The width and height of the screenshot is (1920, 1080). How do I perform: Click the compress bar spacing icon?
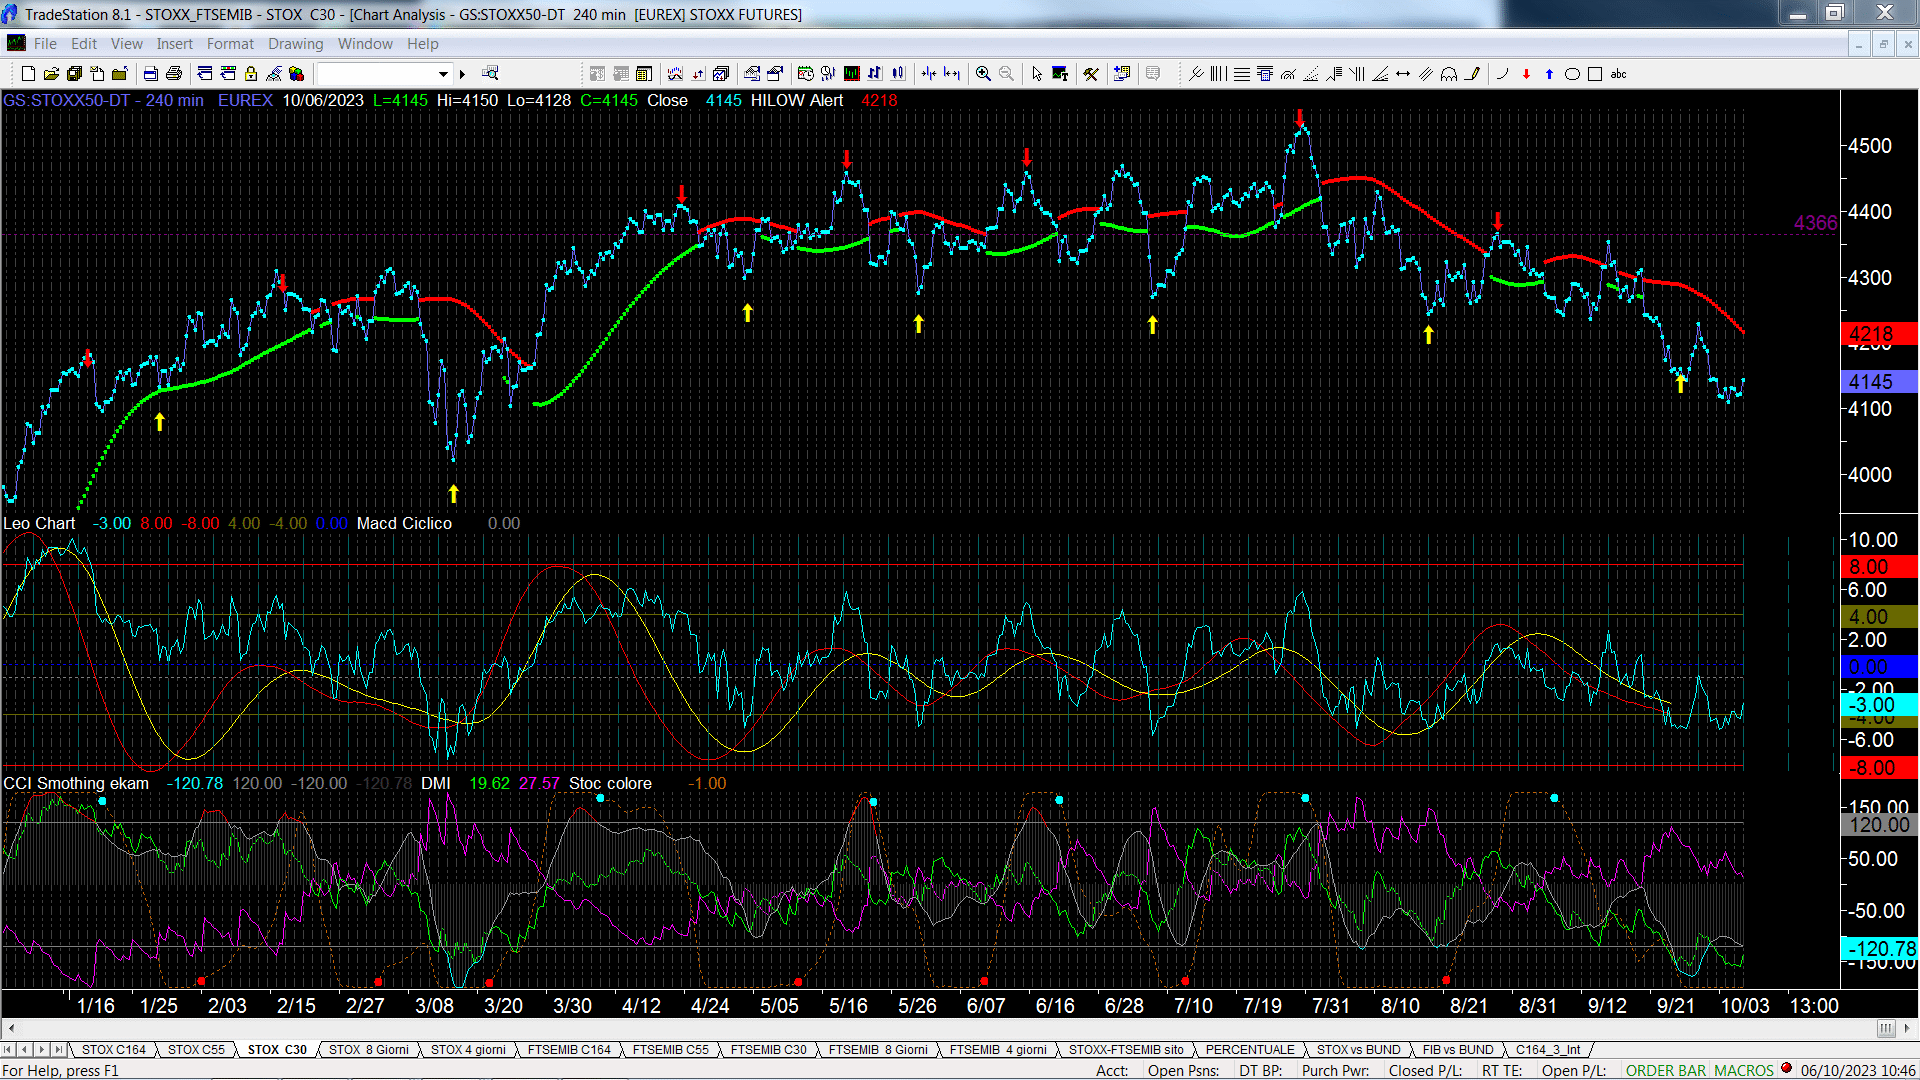929,73
